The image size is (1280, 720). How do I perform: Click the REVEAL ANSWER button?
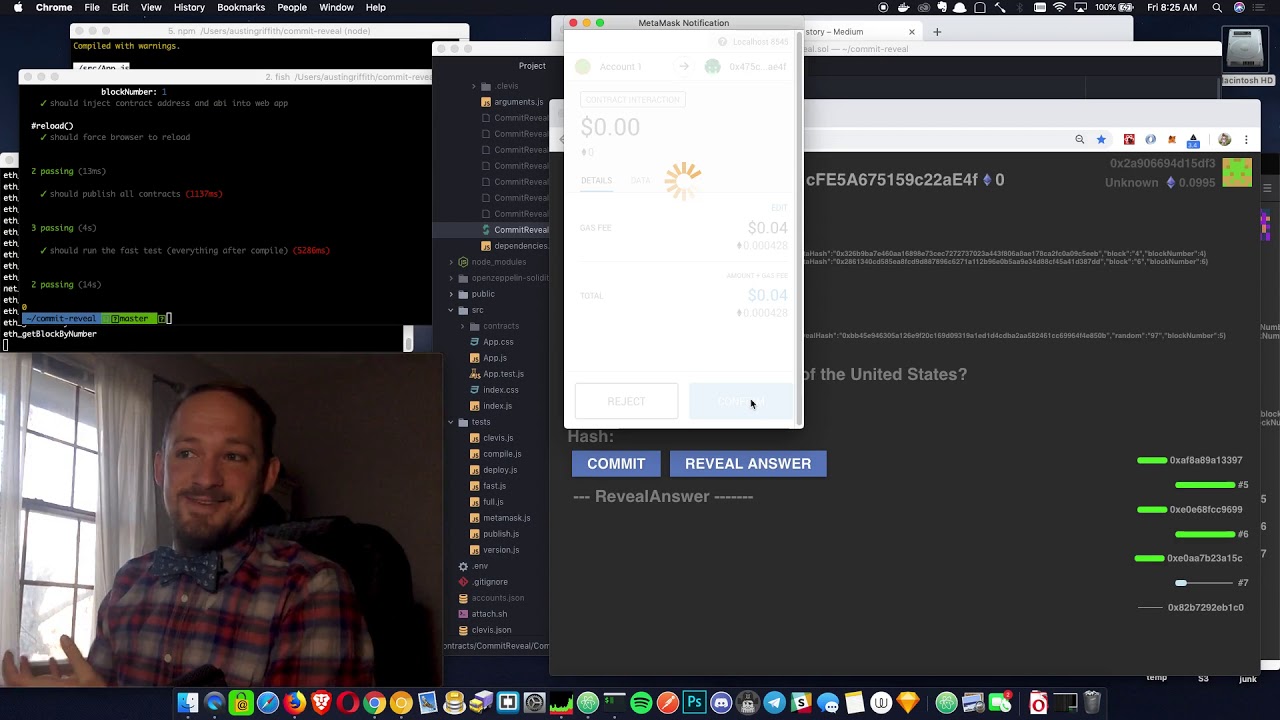748,463
